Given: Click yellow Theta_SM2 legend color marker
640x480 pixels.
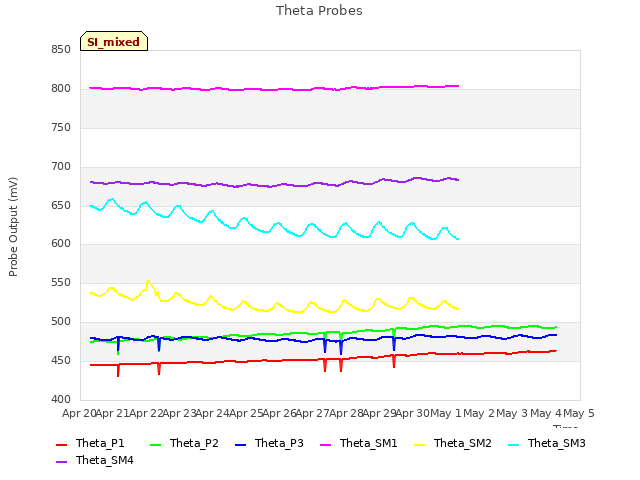Looking at the screenshot, I should 419,444.
